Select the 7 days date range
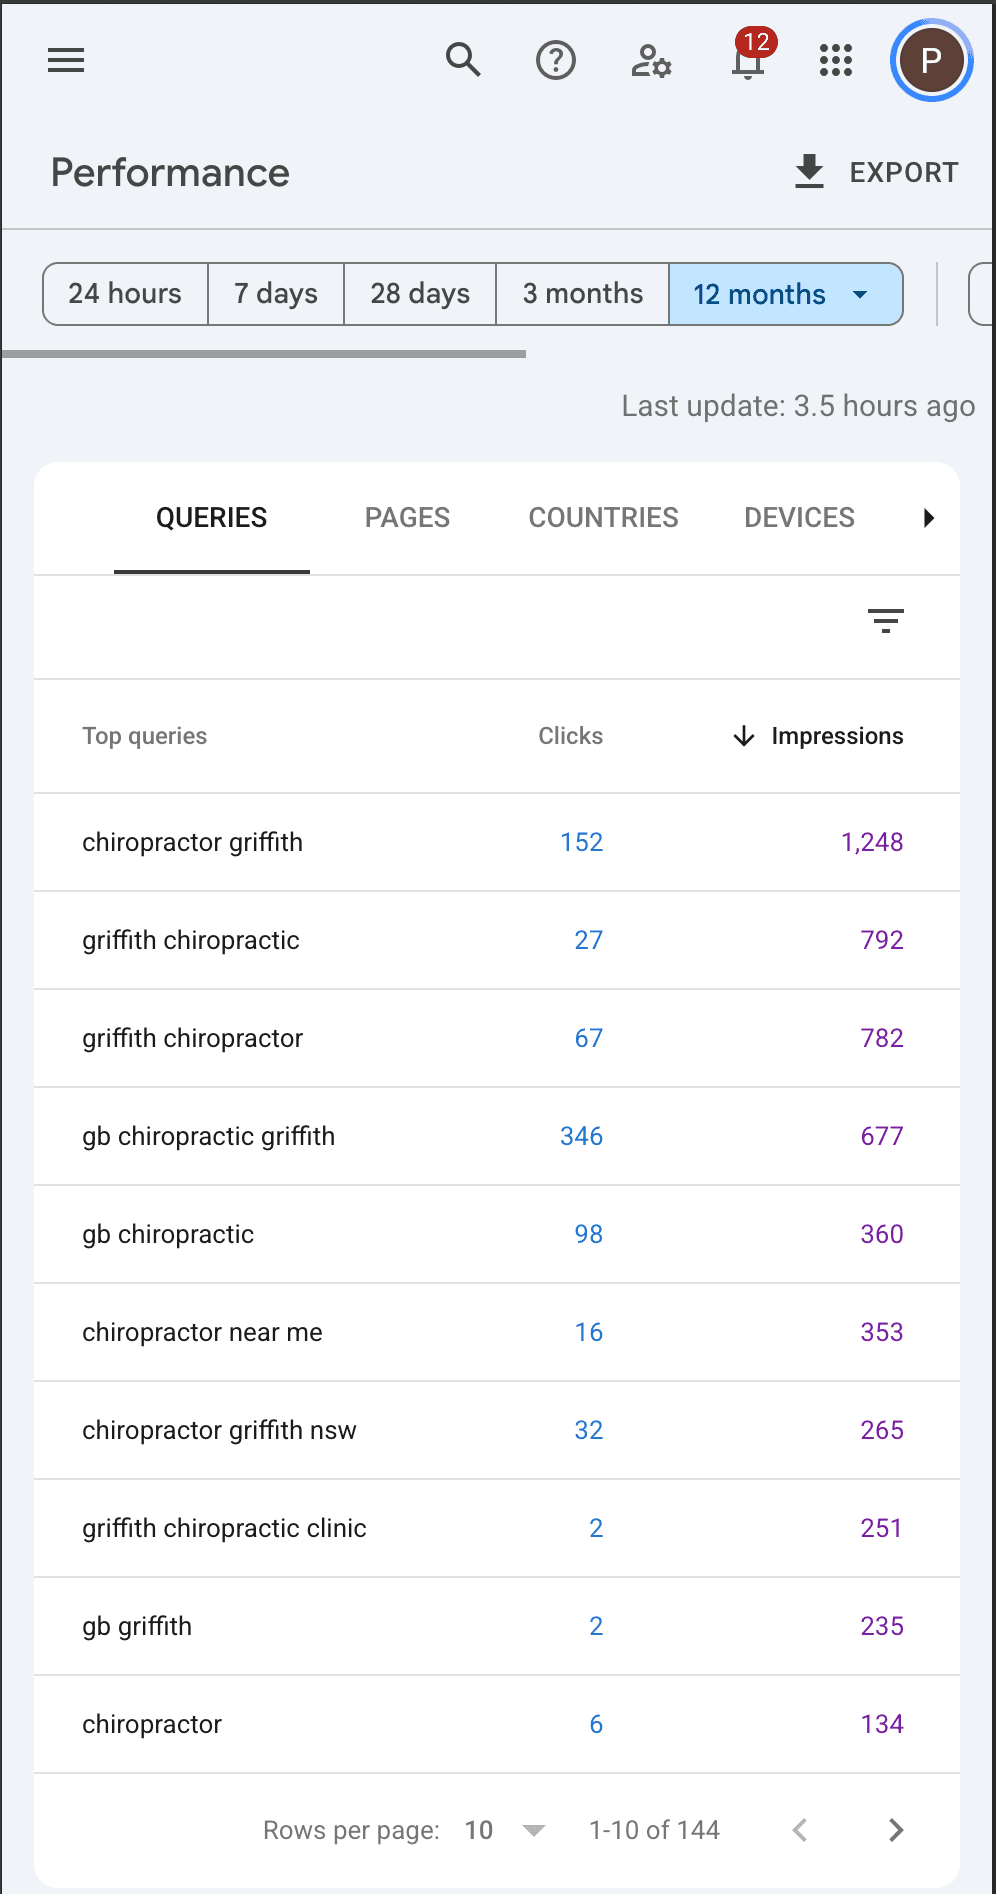 point(276,294)
